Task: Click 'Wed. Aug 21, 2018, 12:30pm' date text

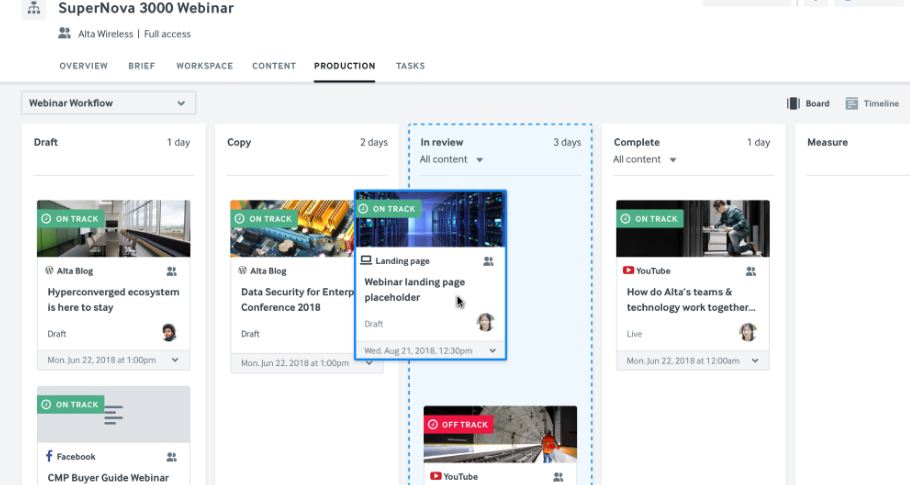Action: [x=418, y=350]
